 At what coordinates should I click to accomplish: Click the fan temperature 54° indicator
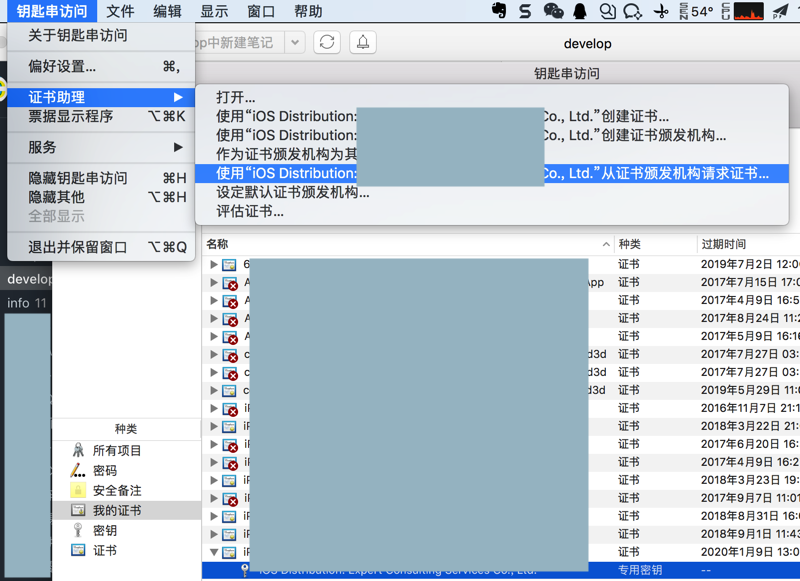click(x=696, y=11)
